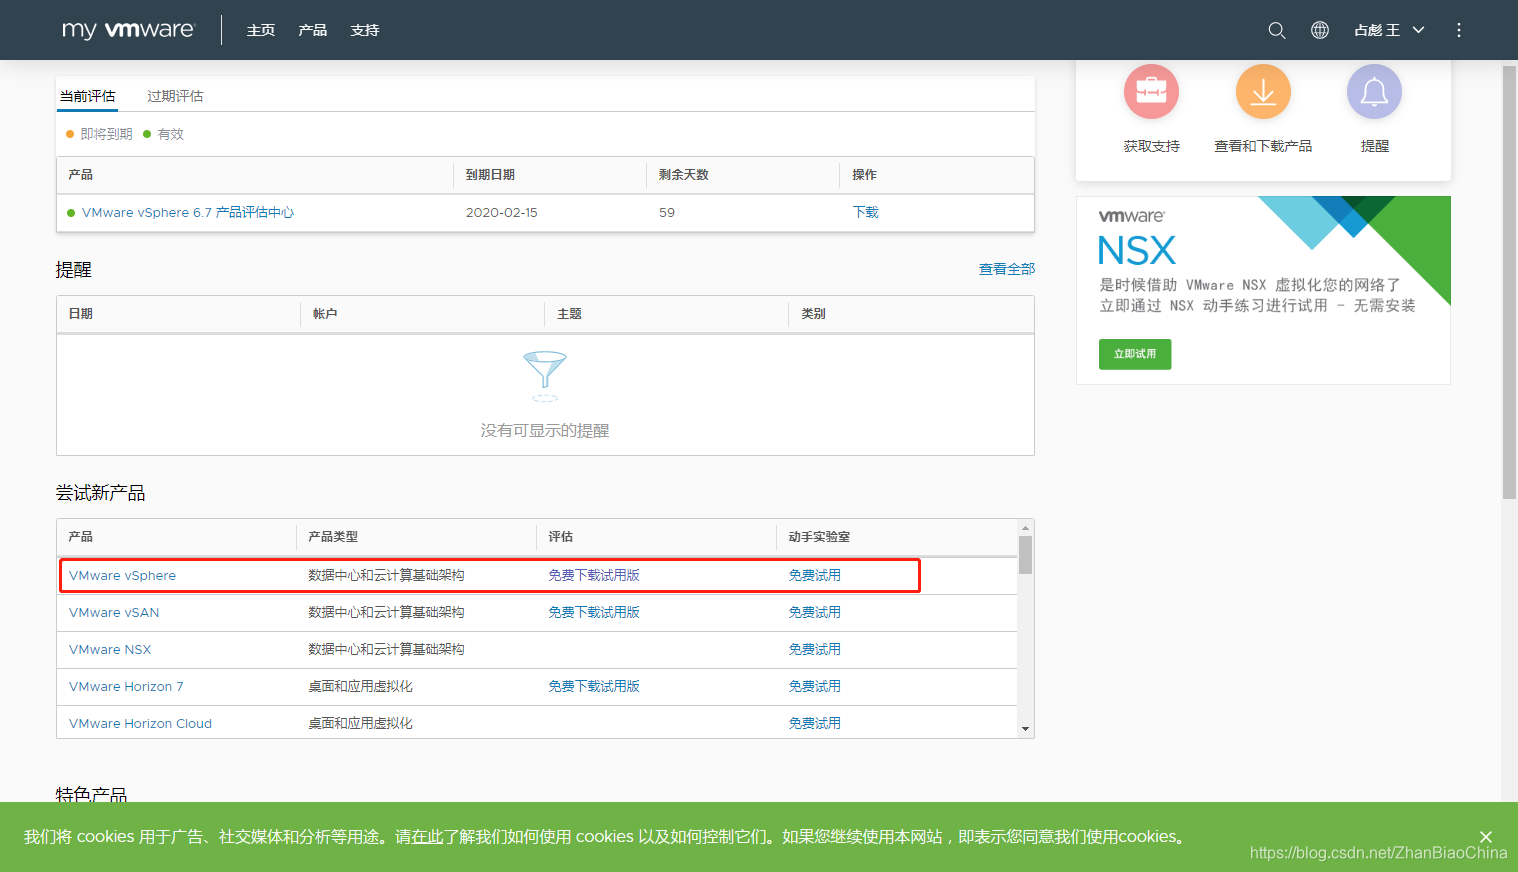The image size is (1518, 872).
Task: Open the search magnifier icon
Action: [x=1277, y=30]
